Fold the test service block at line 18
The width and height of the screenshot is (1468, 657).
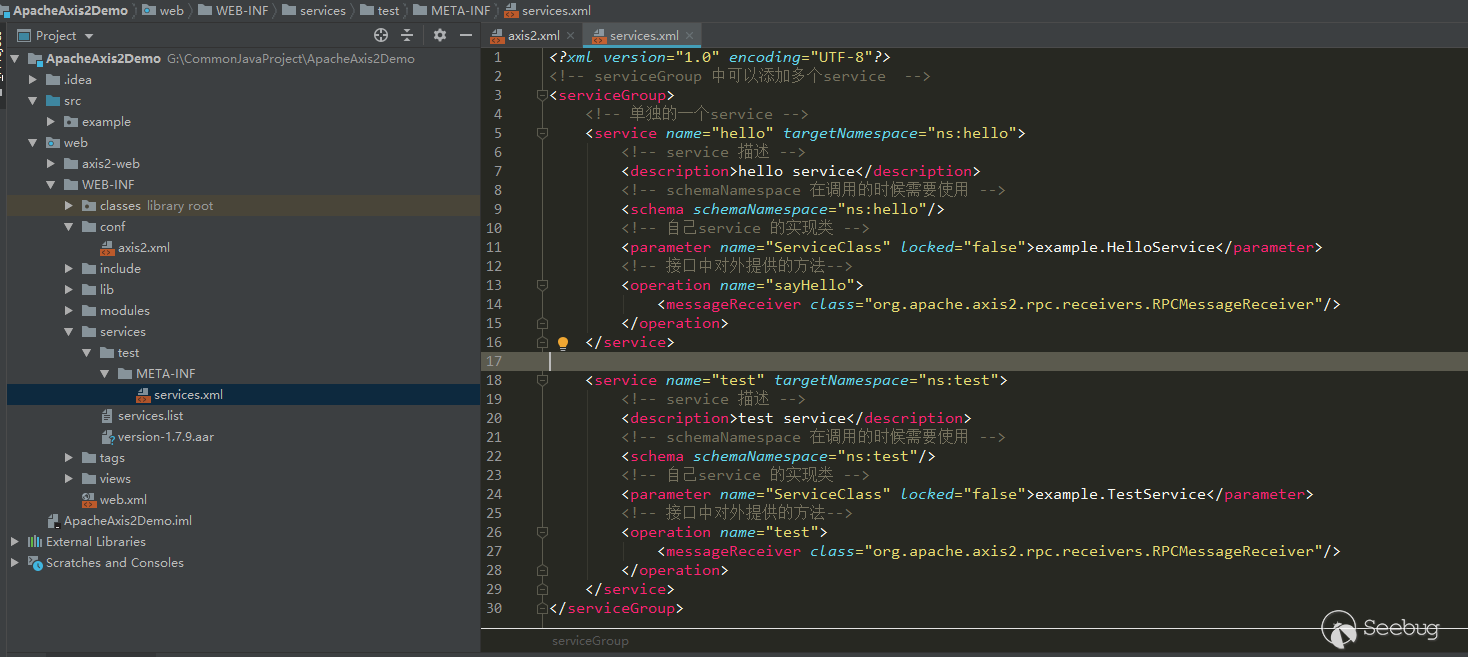pyautogui.click(x=542, y=380)
